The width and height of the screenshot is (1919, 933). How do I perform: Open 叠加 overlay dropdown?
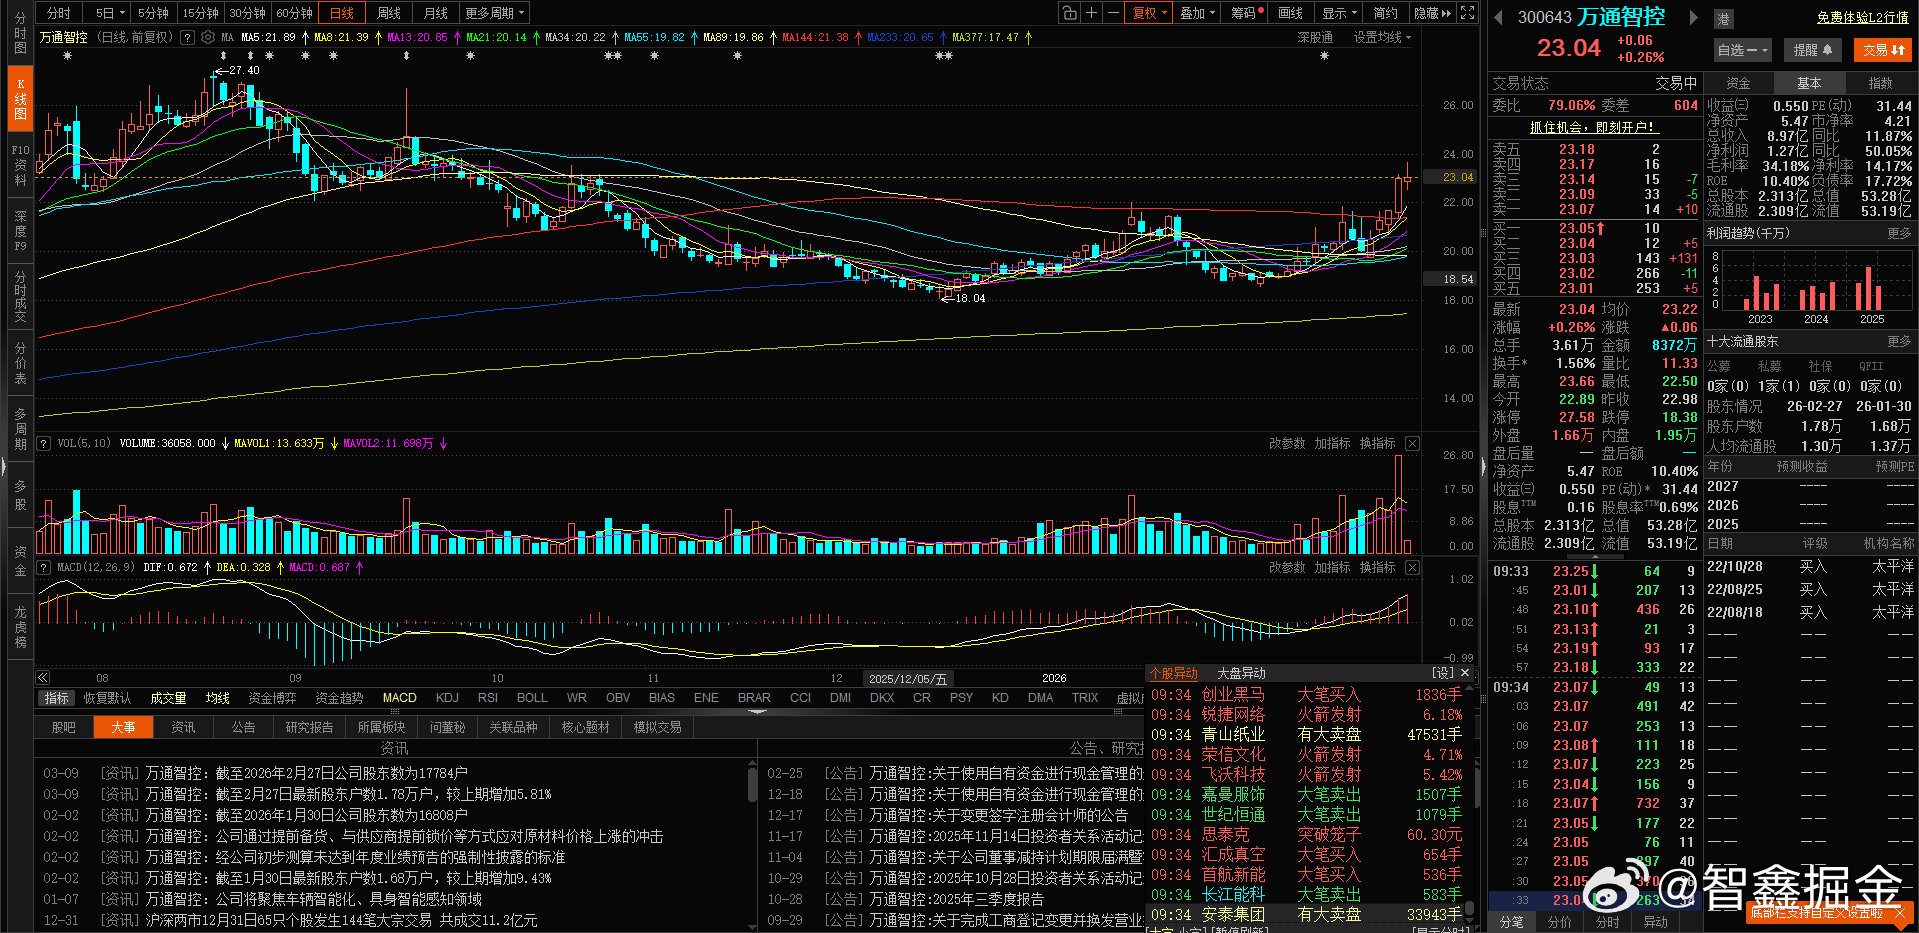click(1197, 13)
